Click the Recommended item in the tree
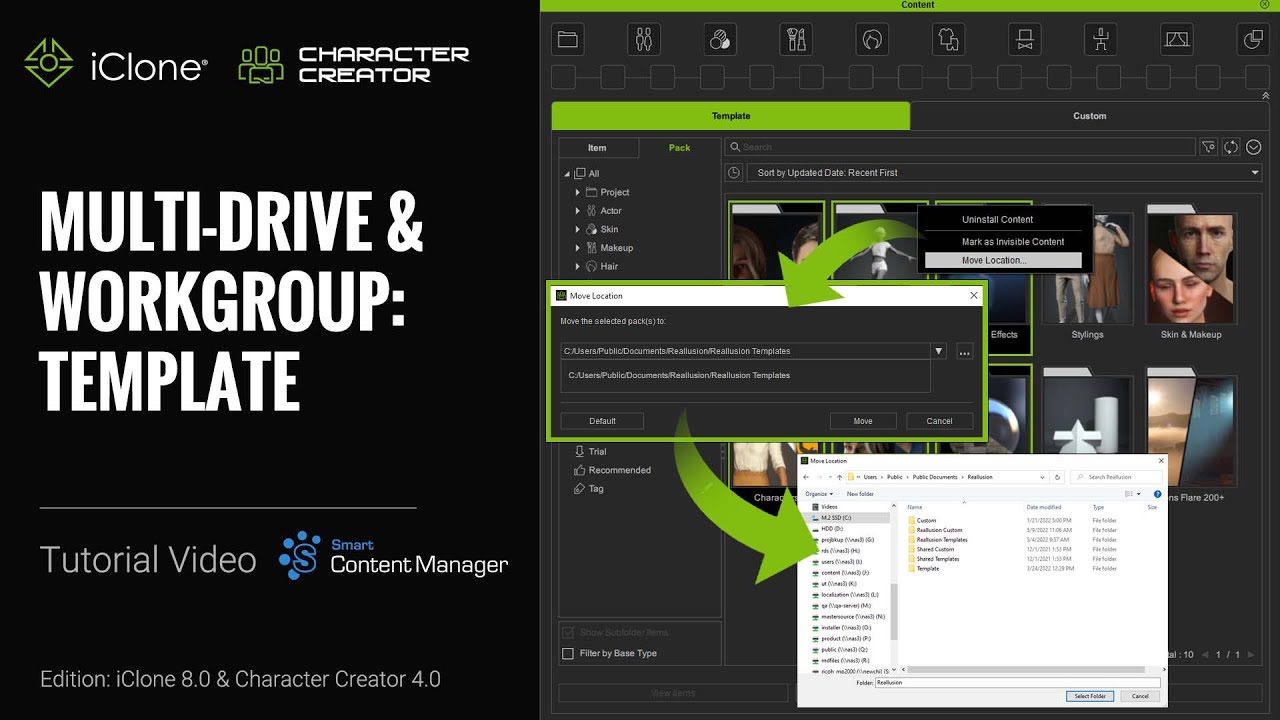The width and height of the screenshot is (1280, 720). click(612, 470)
